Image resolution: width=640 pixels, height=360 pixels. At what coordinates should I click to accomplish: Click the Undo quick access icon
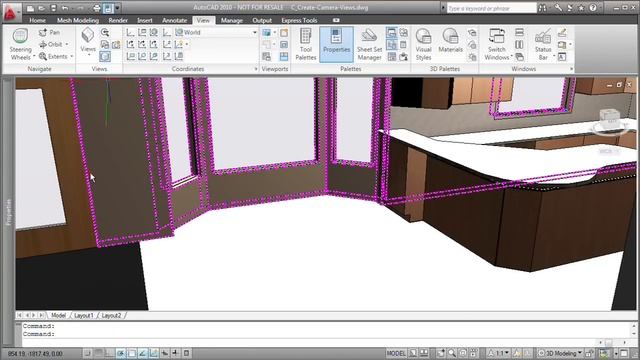click(x=65, y=8)
